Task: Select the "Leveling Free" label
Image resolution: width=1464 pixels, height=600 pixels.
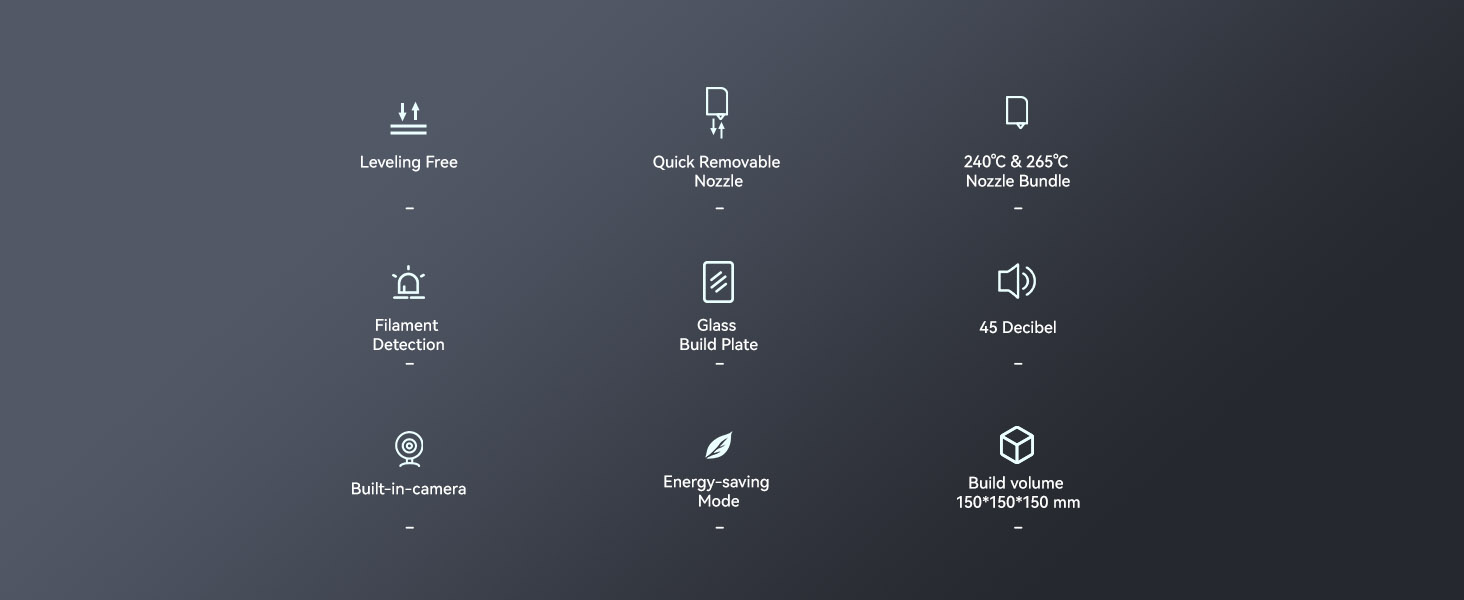Action: [x=408, y=162]
